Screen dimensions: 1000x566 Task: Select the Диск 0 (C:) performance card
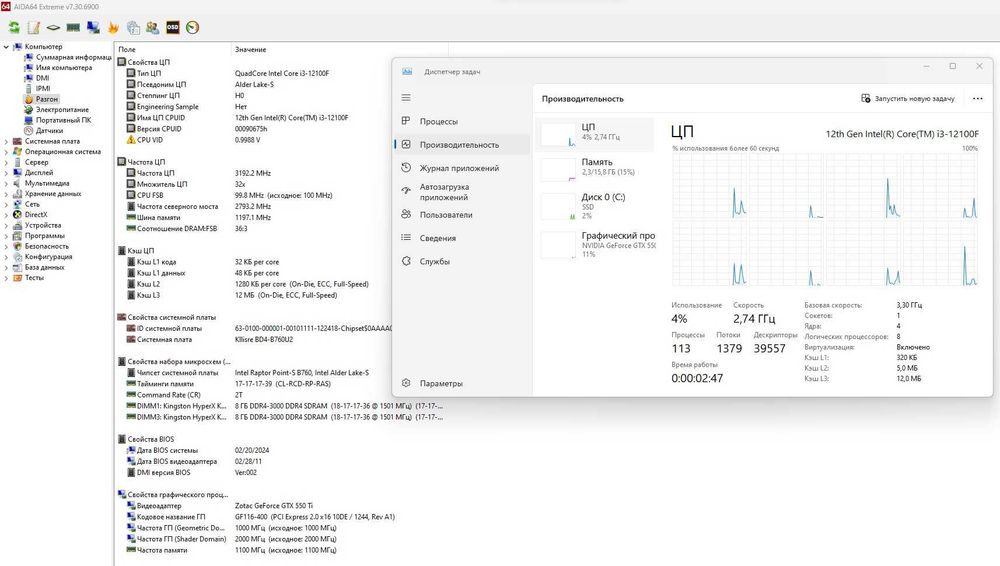[595, 206]
